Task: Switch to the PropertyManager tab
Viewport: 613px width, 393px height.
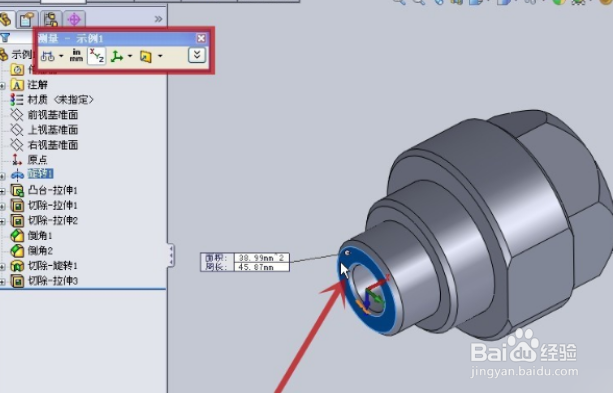Action: click(26, 19)
